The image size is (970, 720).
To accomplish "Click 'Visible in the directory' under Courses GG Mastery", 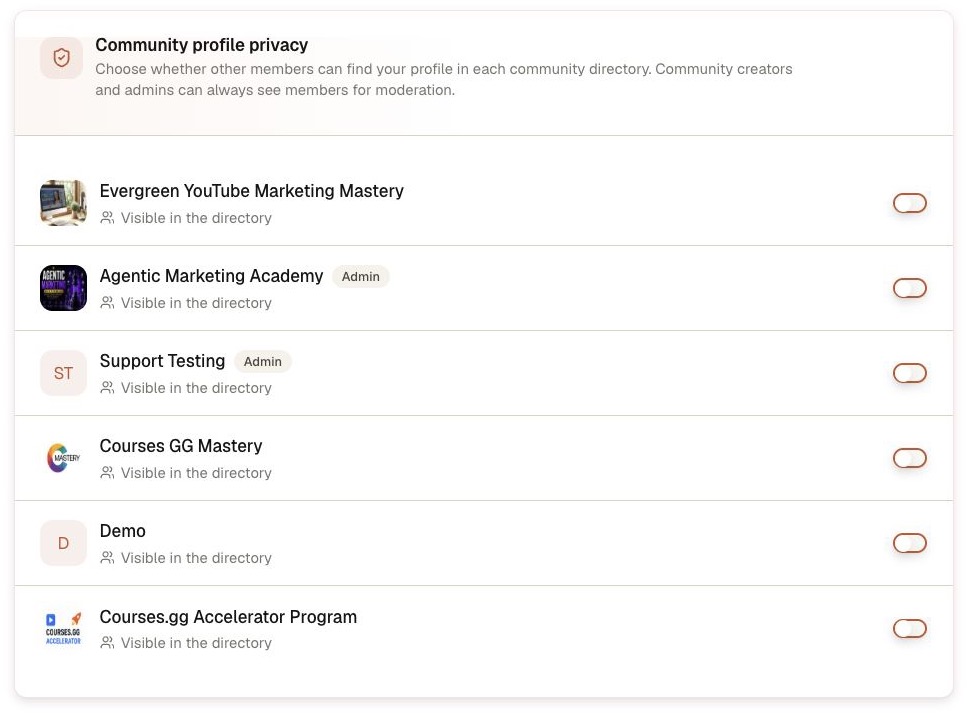I will [196, 473].
